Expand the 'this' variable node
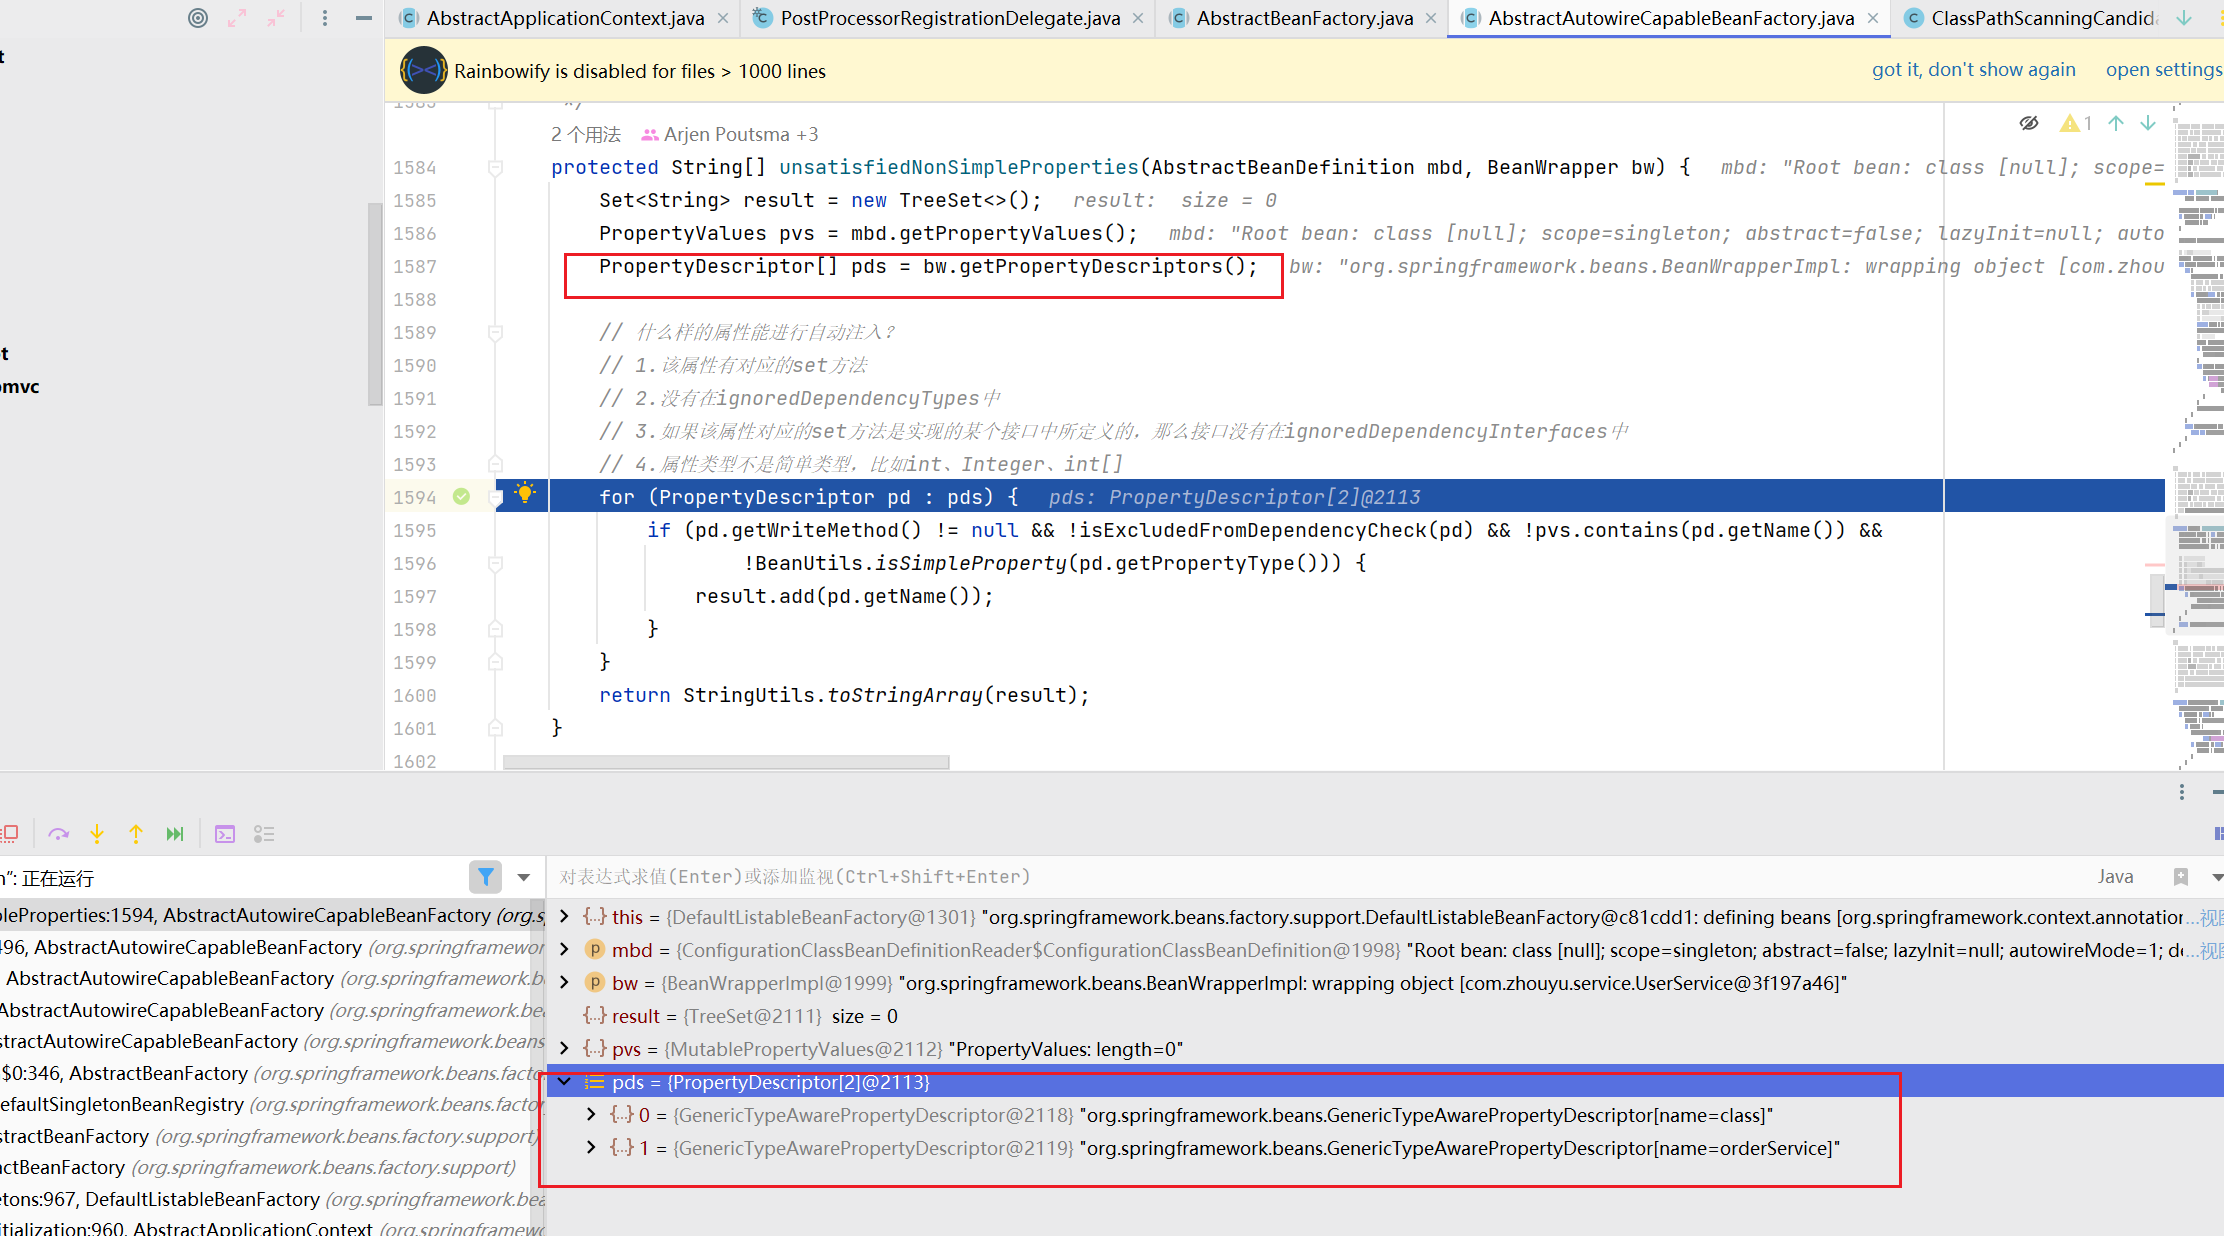This screenshot has width=2224, height=1236. coord(564,916)
